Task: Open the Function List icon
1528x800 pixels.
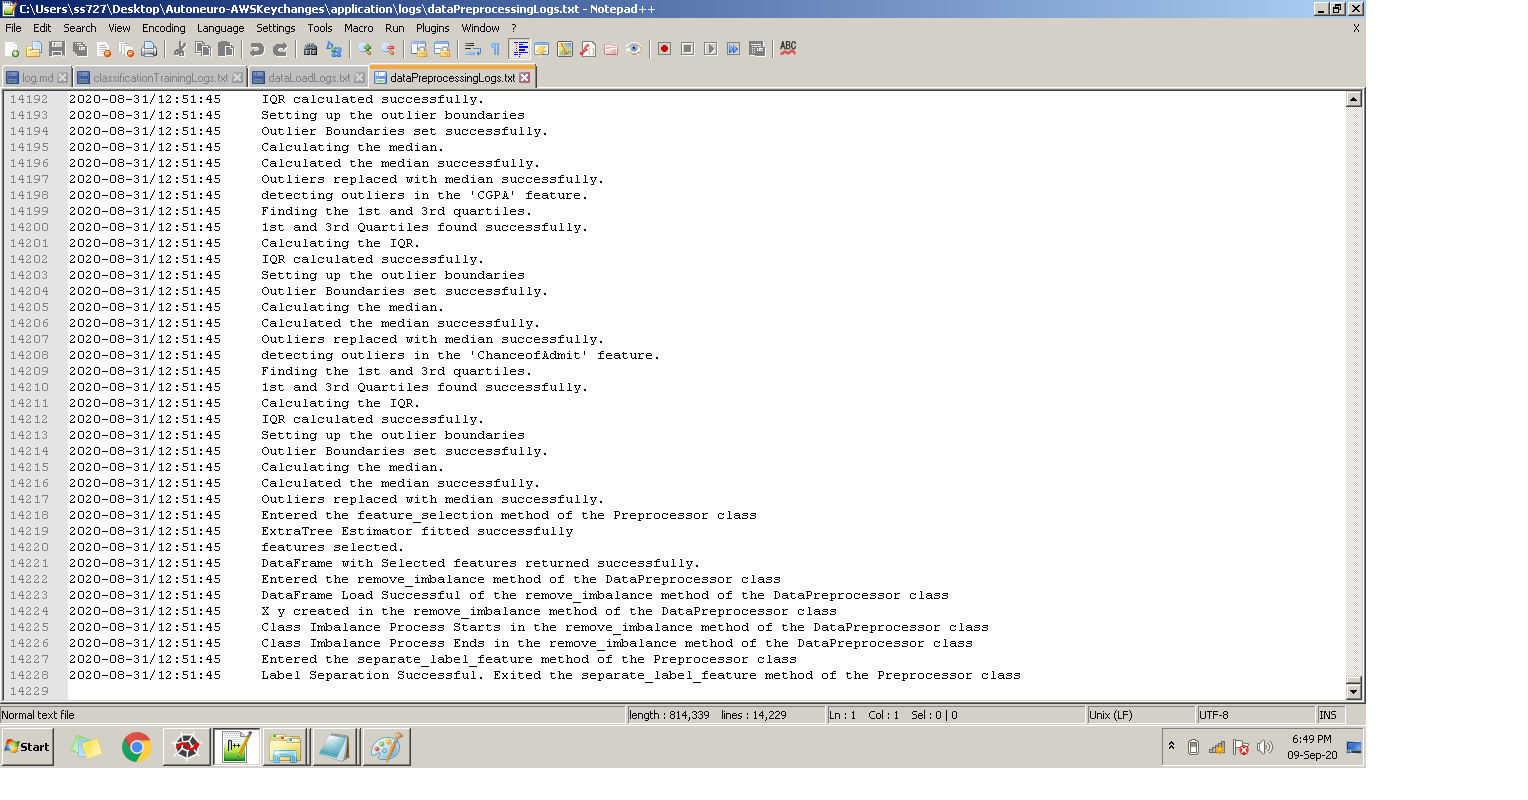Action: [x=588, y=49]
